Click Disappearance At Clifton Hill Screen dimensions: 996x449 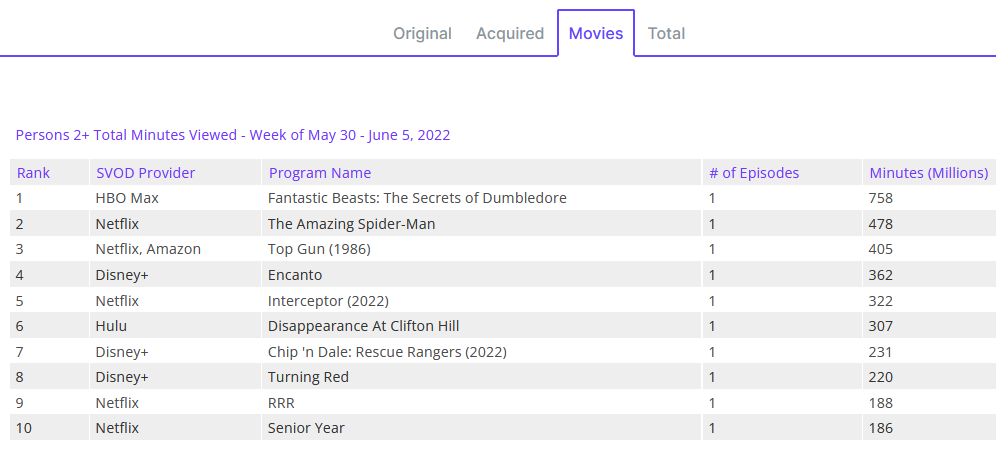pyautogui.click(x=363, y=326)
